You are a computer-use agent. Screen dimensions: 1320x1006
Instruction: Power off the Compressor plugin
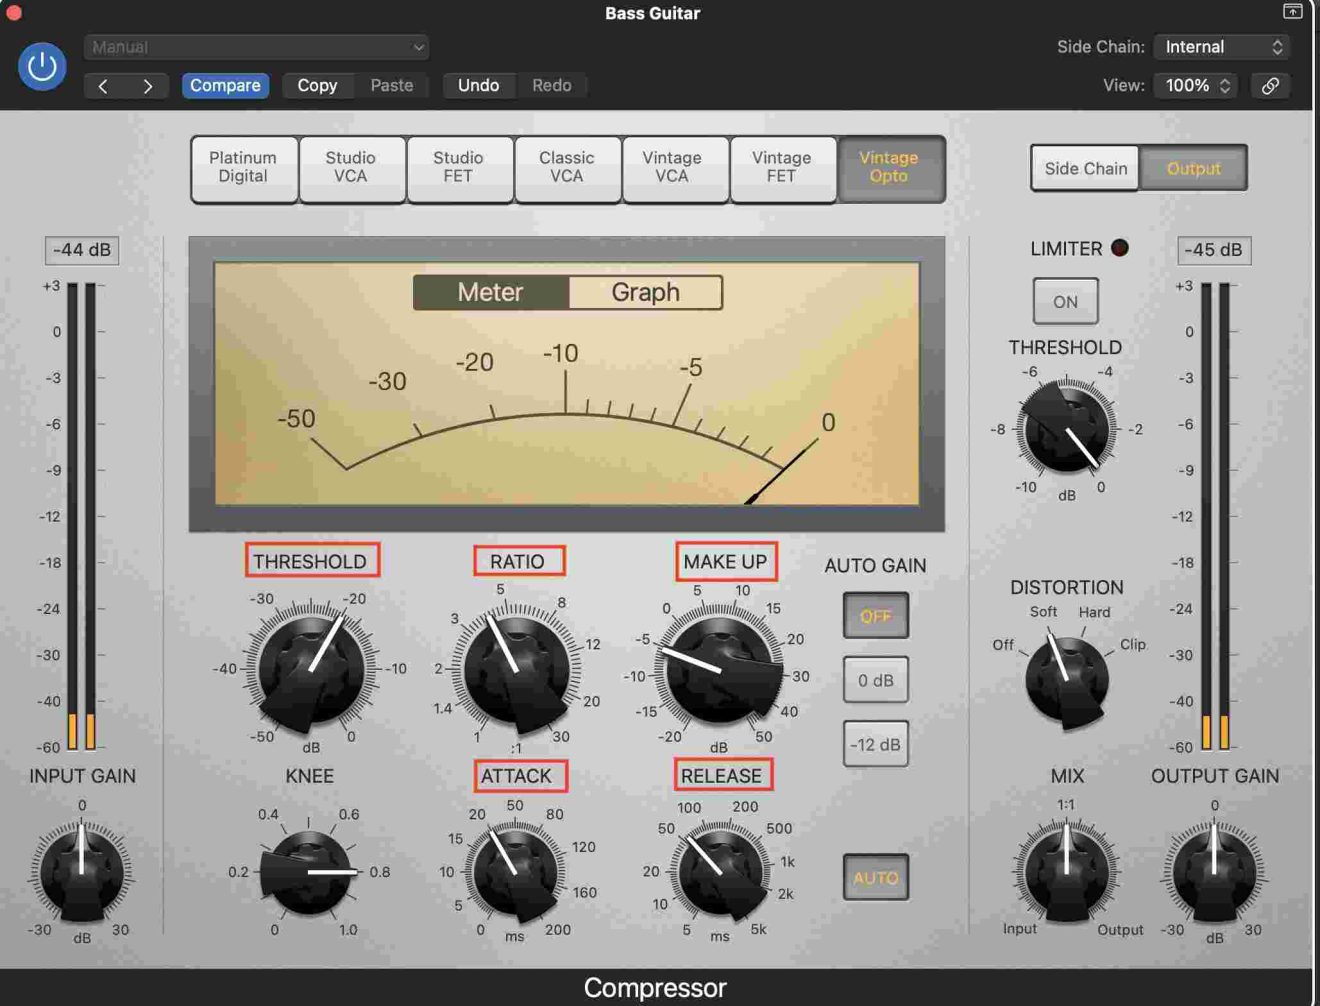tap(42, 66)
